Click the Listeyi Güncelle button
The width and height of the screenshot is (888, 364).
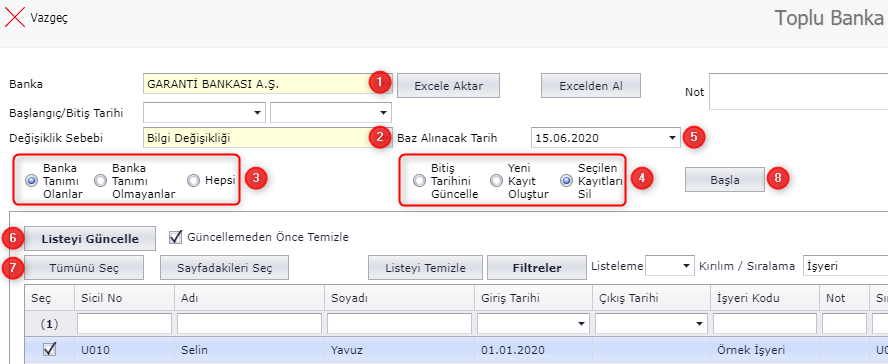(x=89, y=239)
